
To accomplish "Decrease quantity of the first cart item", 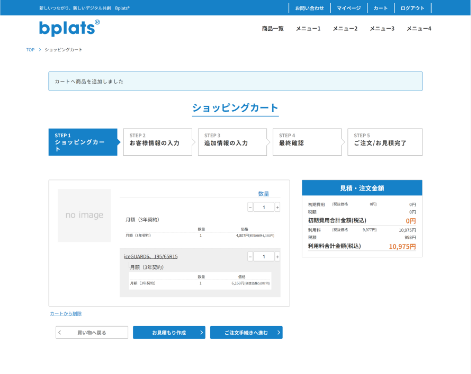I will [x=250, y=207].
